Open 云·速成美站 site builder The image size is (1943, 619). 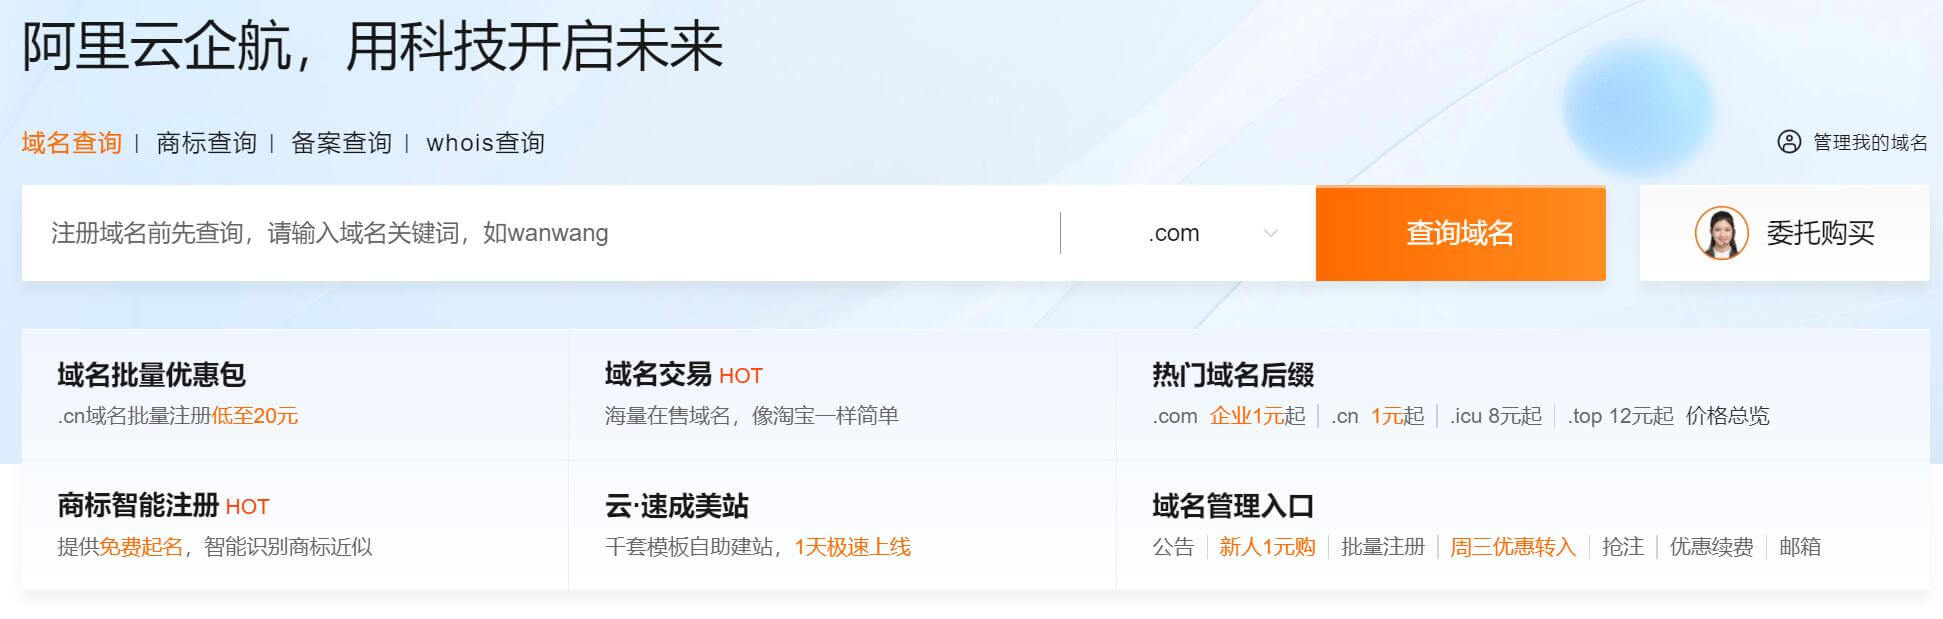(x=676, y=506)
